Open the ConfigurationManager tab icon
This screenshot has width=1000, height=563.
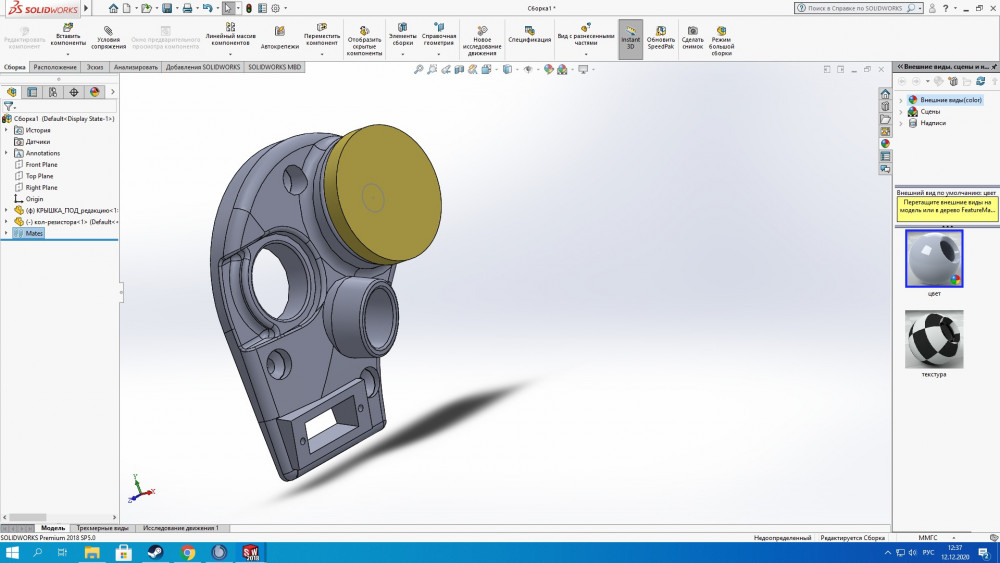[x=53, y=92]
